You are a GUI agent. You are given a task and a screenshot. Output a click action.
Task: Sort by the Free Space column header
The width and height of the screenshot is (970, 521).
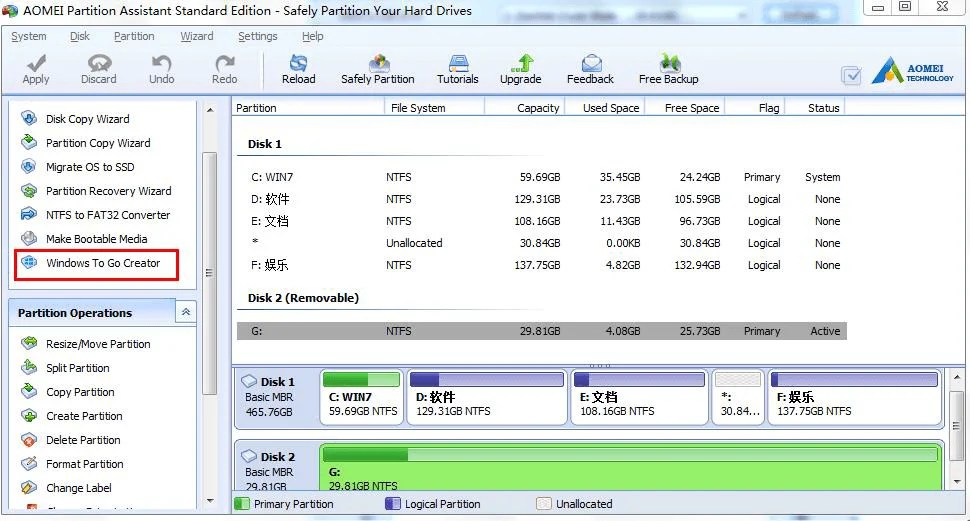[x=685, y=108]
